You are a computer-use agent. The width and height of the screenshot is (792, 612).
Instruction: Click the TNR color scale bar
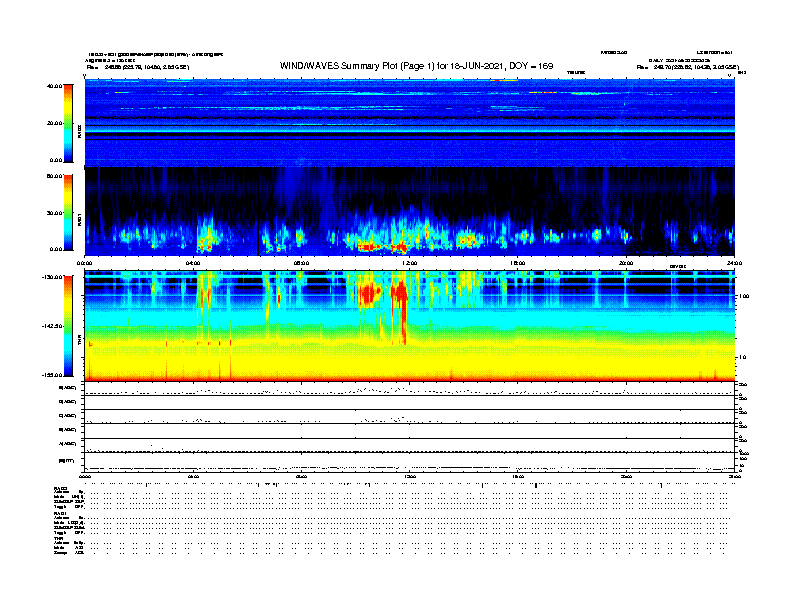click(x=68, y=326)
